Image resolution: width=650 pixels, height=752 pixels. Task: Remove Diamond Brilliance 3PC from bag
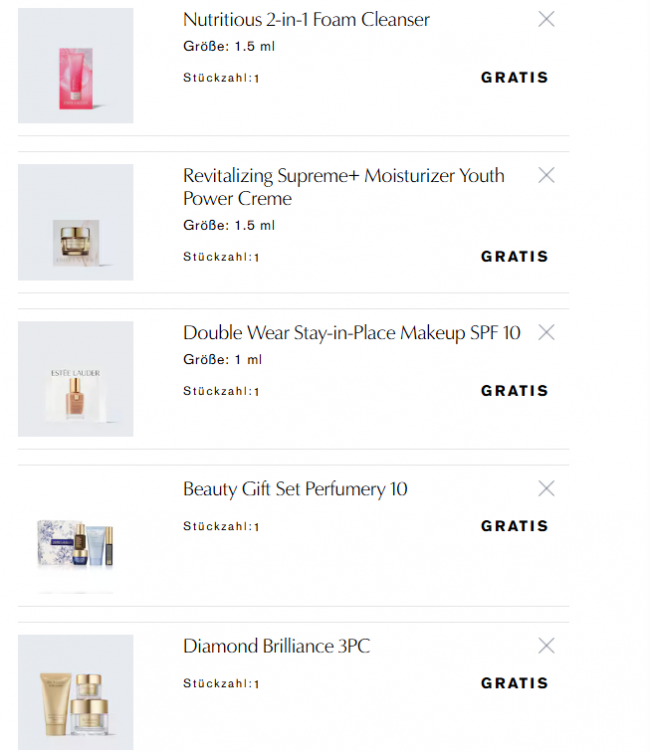pyautogui.click(x=546, y=645)
